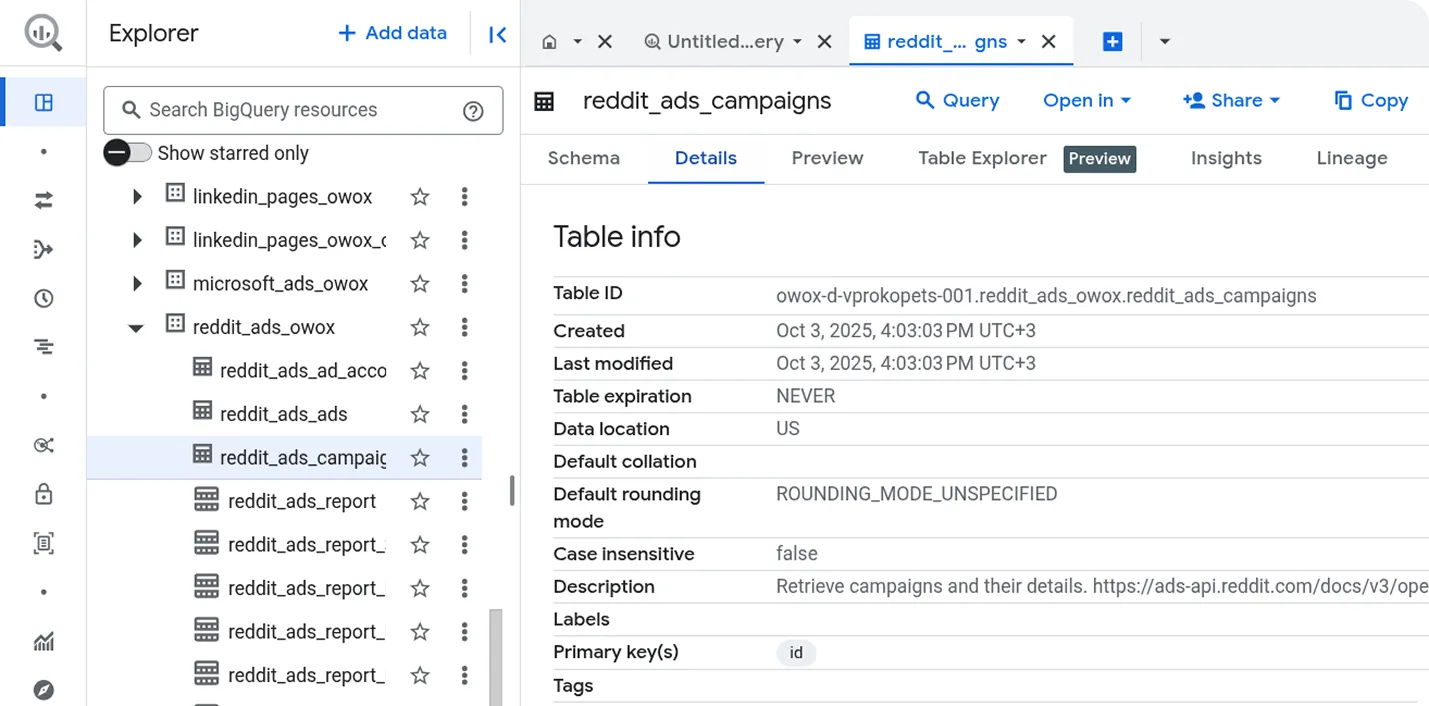Switch to the Preview tab

(827, 158)
